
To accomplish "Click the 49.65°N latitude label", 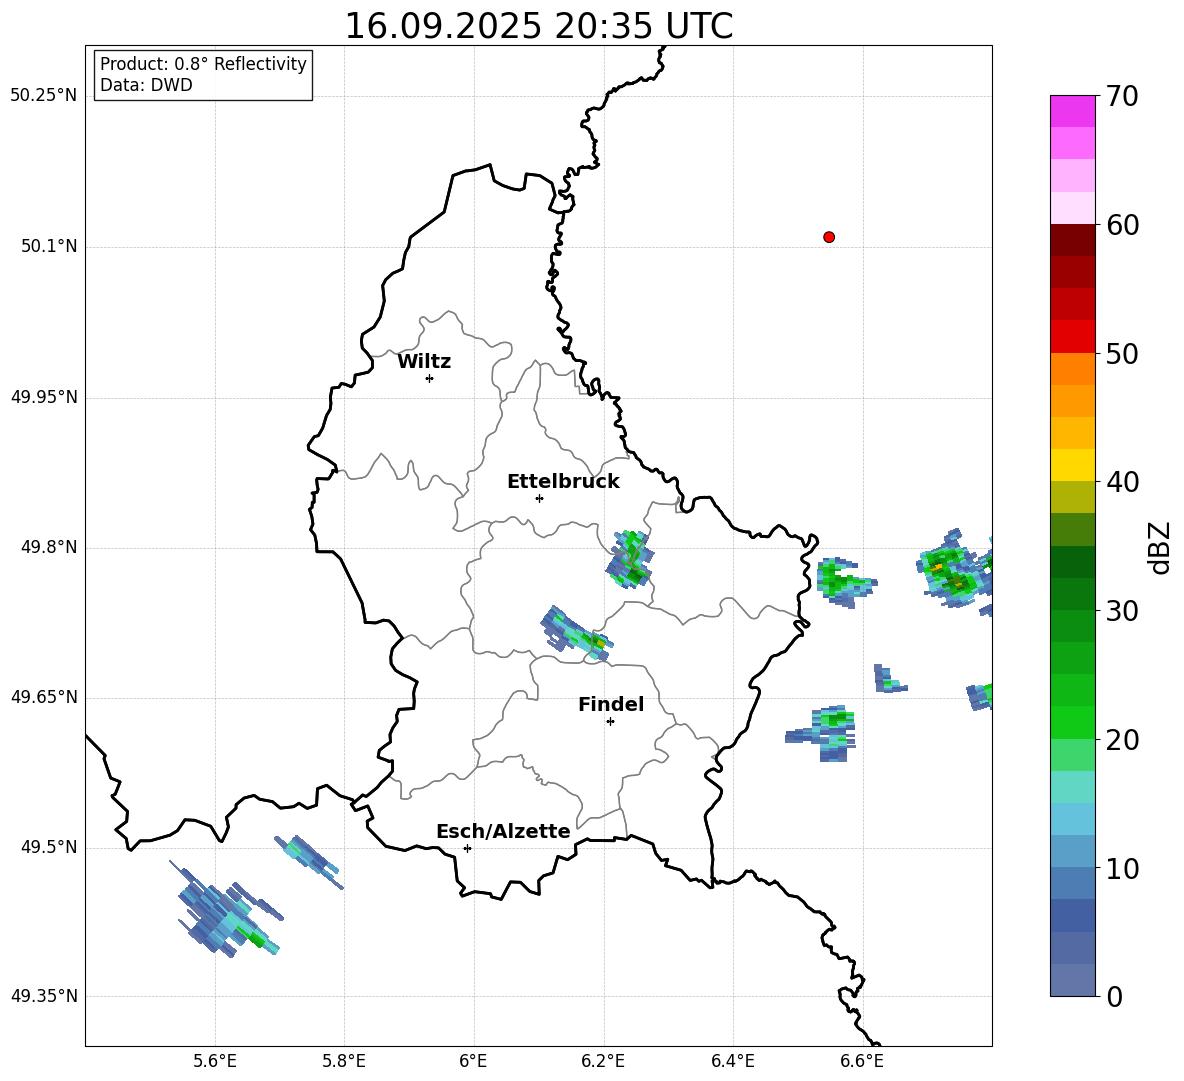I will click(x=44, y=696).
